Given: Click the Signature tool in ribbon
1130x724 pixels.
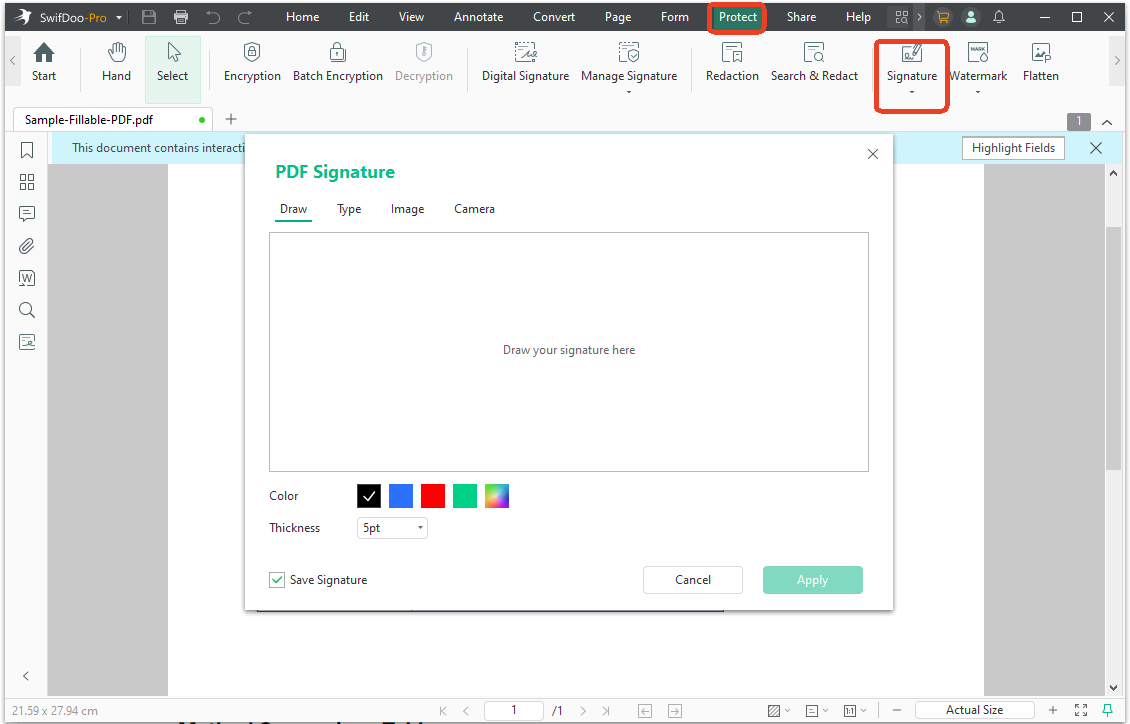Looking at the screenshot, I should [x=912, y=62].
